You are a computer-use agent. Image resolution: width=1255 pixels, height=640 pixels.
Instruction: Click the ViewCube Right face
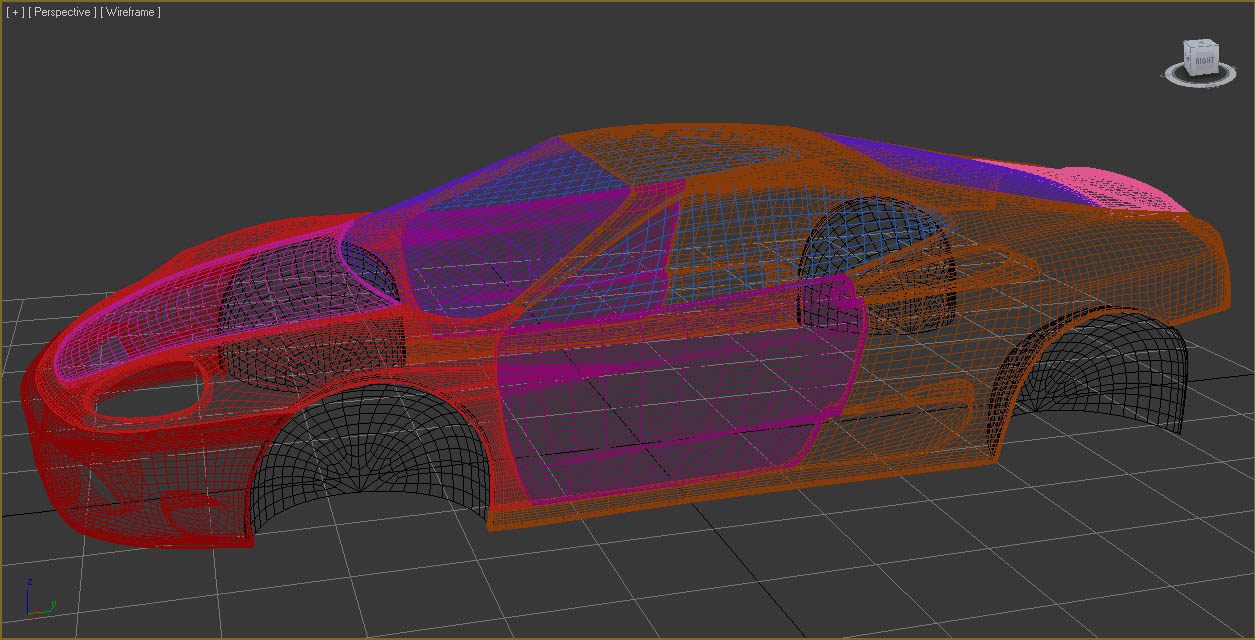coord(1203,62)
